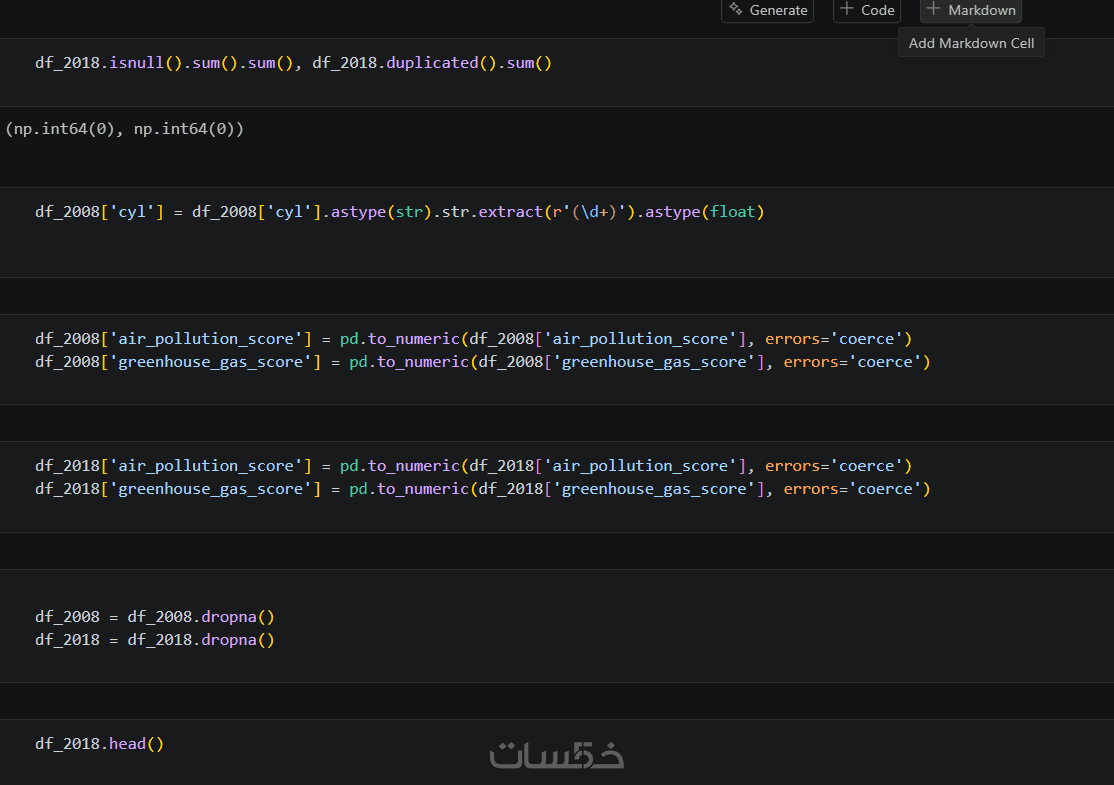Click the df_2008 = df_2008.dropna() line
The width and height of the screenshot is (1114, 785).
(155, 617)
